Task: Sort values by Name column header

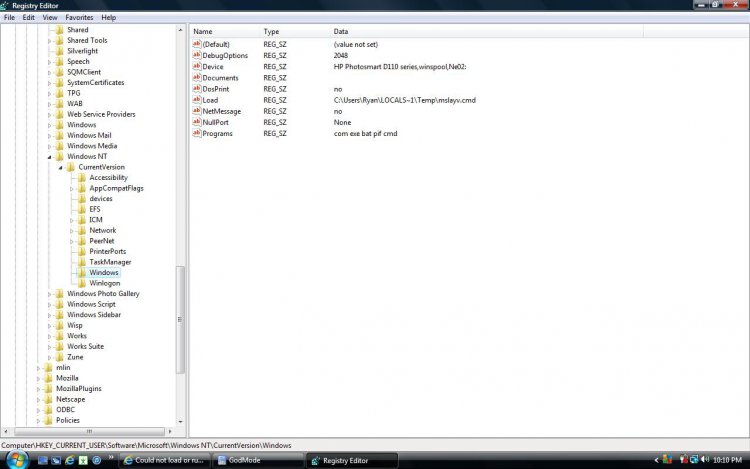Action: (x=225, y=32)
